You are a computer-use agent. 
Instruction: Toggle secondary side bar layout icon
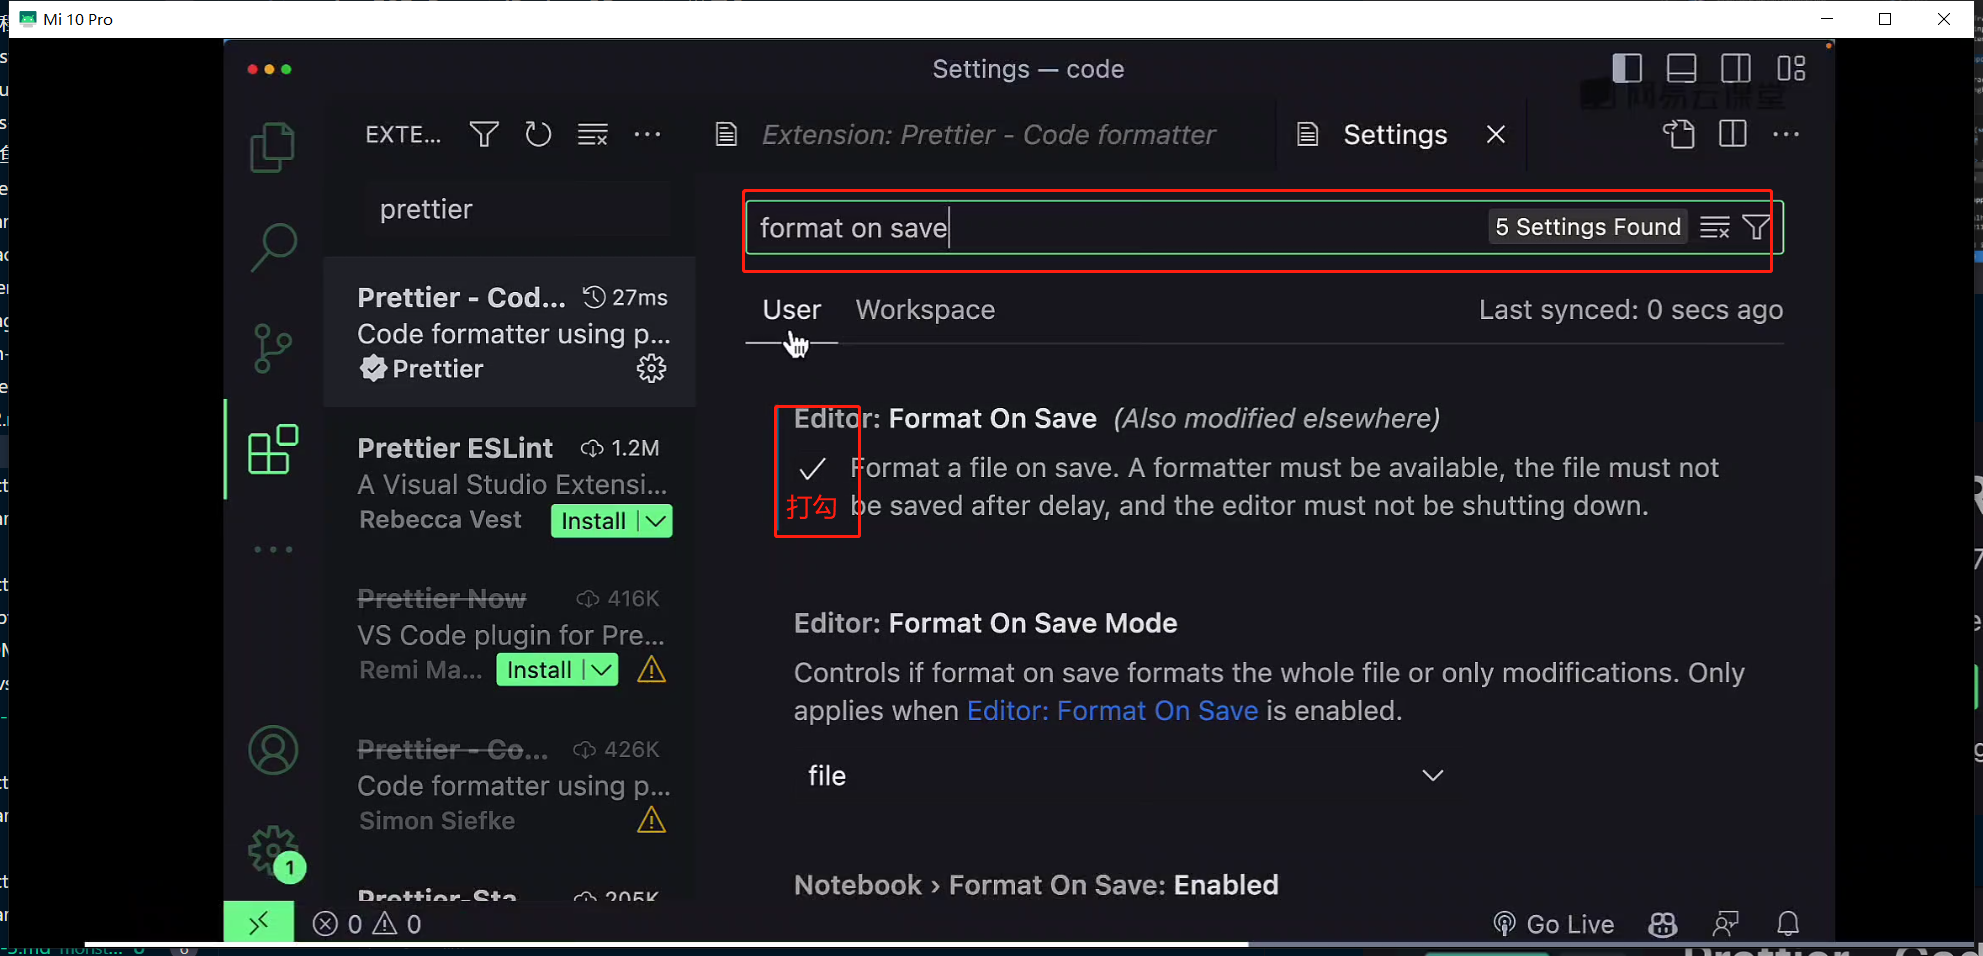pos(1735,68)
